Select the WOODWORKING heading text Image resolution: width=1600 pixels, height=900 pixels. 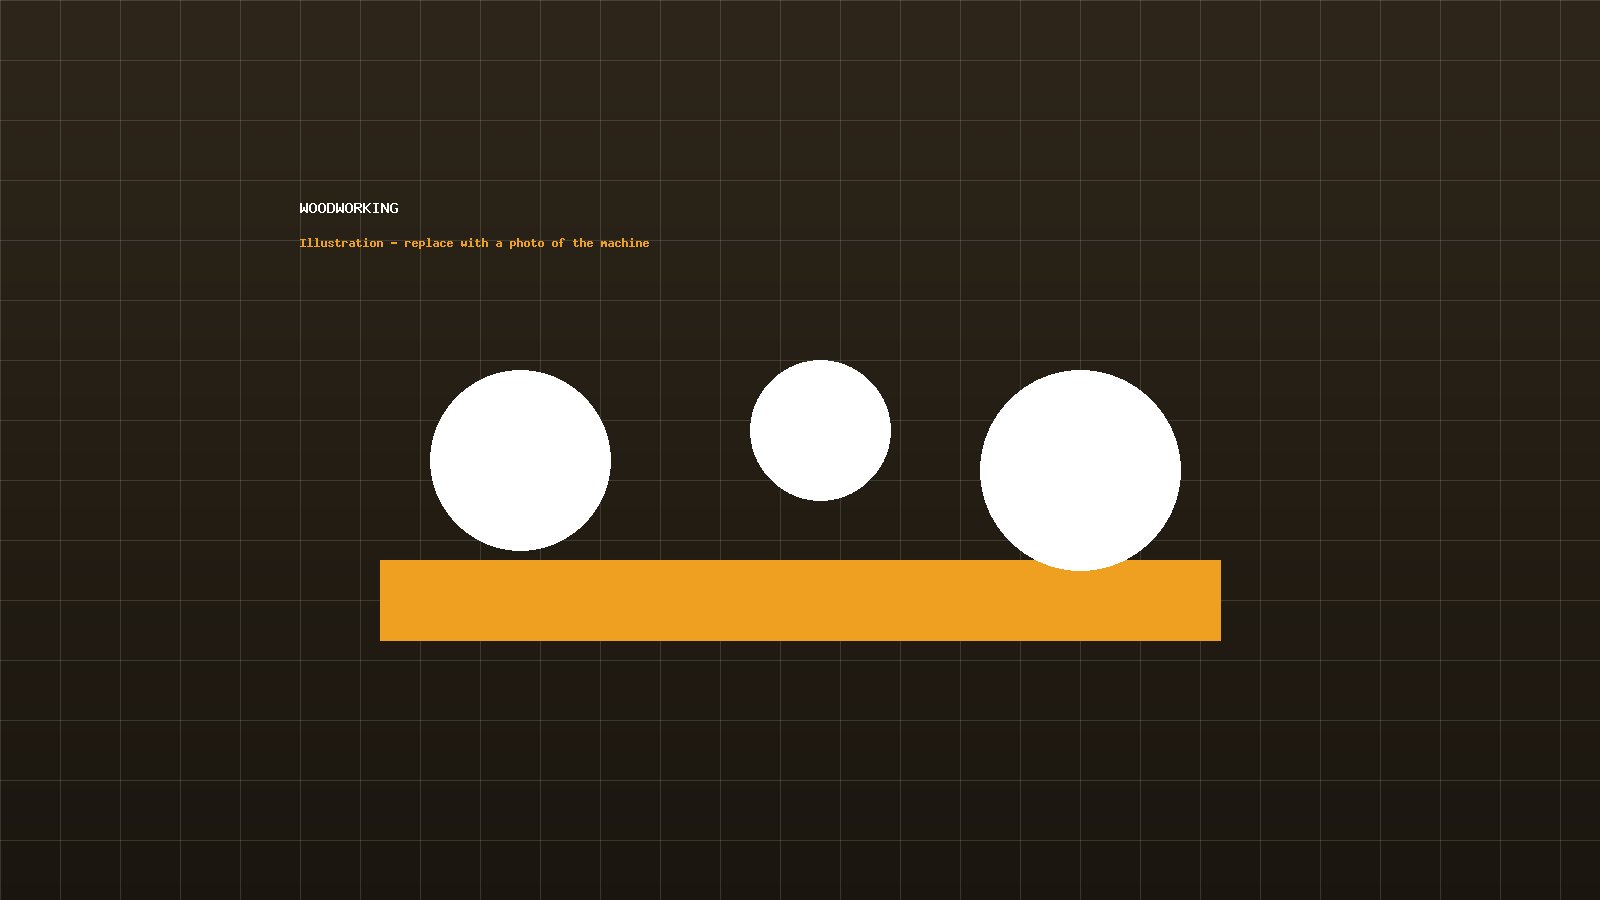point(349,208)
